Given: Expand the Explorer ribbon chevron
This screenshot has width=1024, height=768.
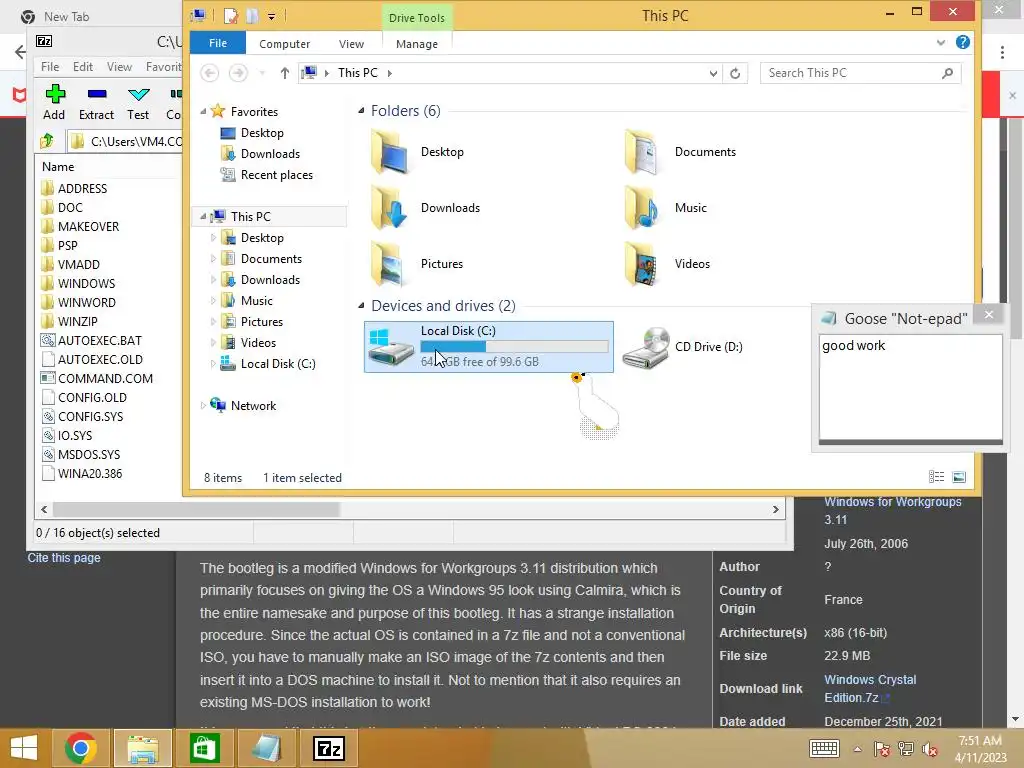Looking at the screenshot, I should pos(940,42).
